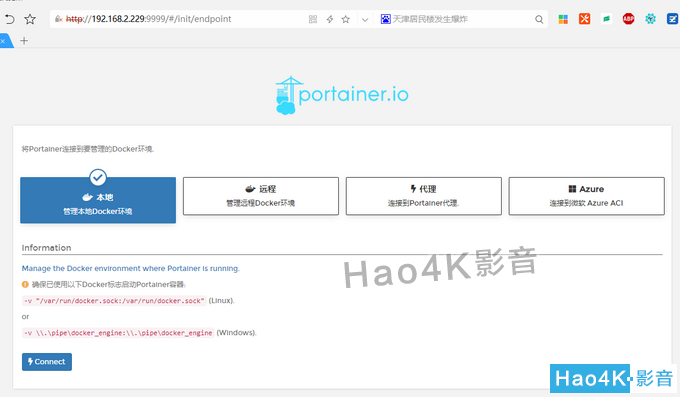Viewport: 680px width, 397px height.
Task: Click the teal gear extension icon
Action: click(650, 19)
